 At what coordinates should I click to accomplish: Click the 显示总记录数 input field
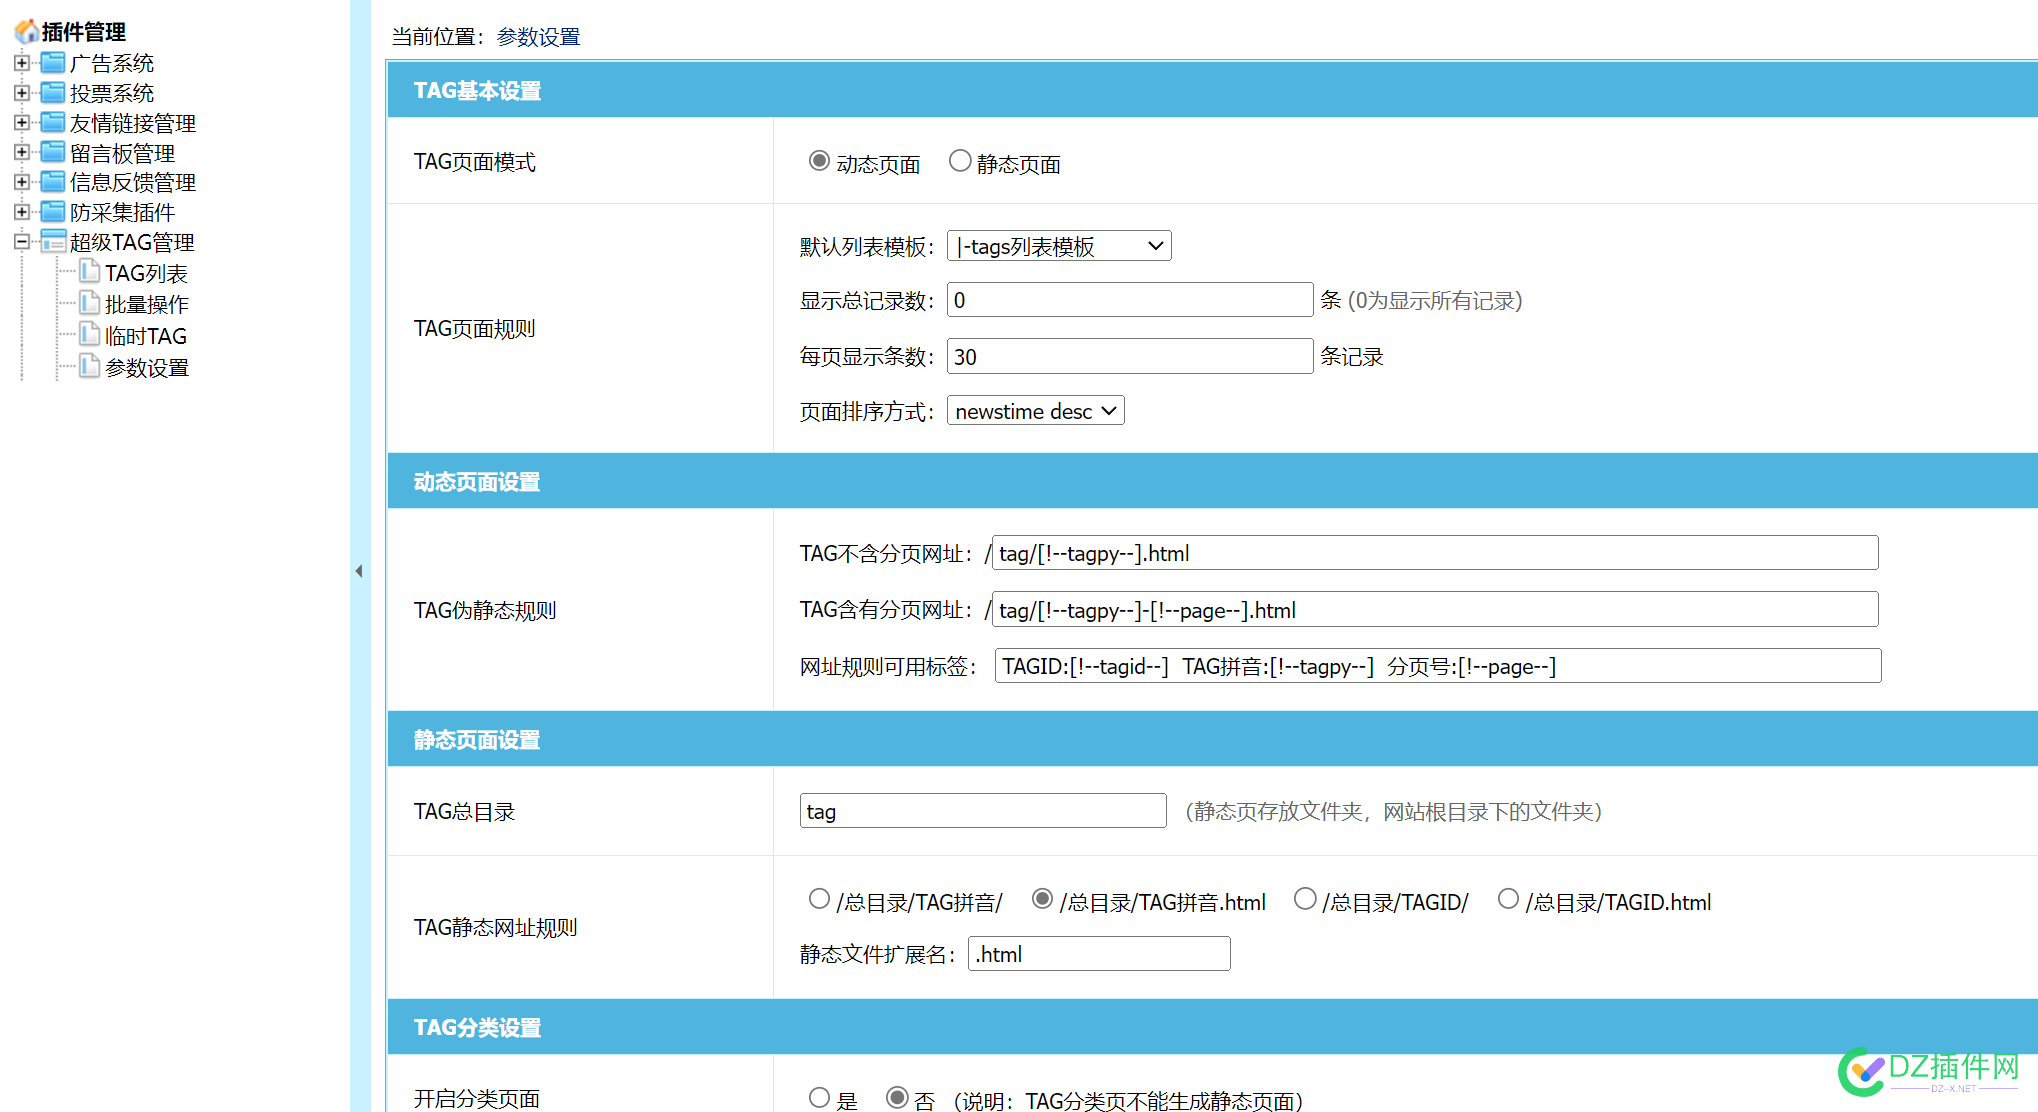[1130, 300]
